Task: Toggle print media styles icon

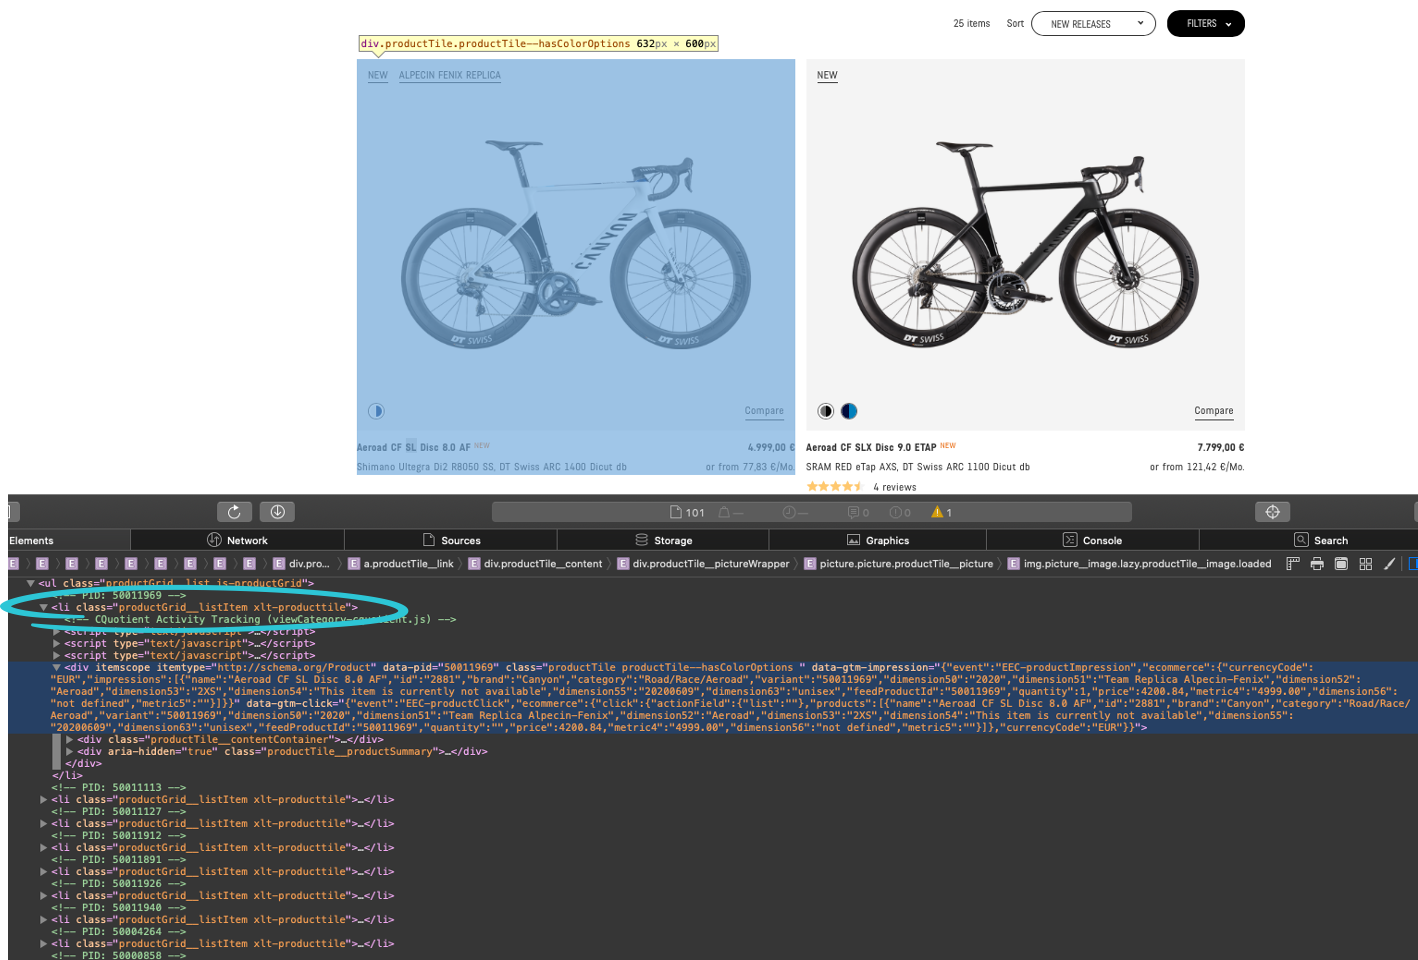Action: 1317,564
